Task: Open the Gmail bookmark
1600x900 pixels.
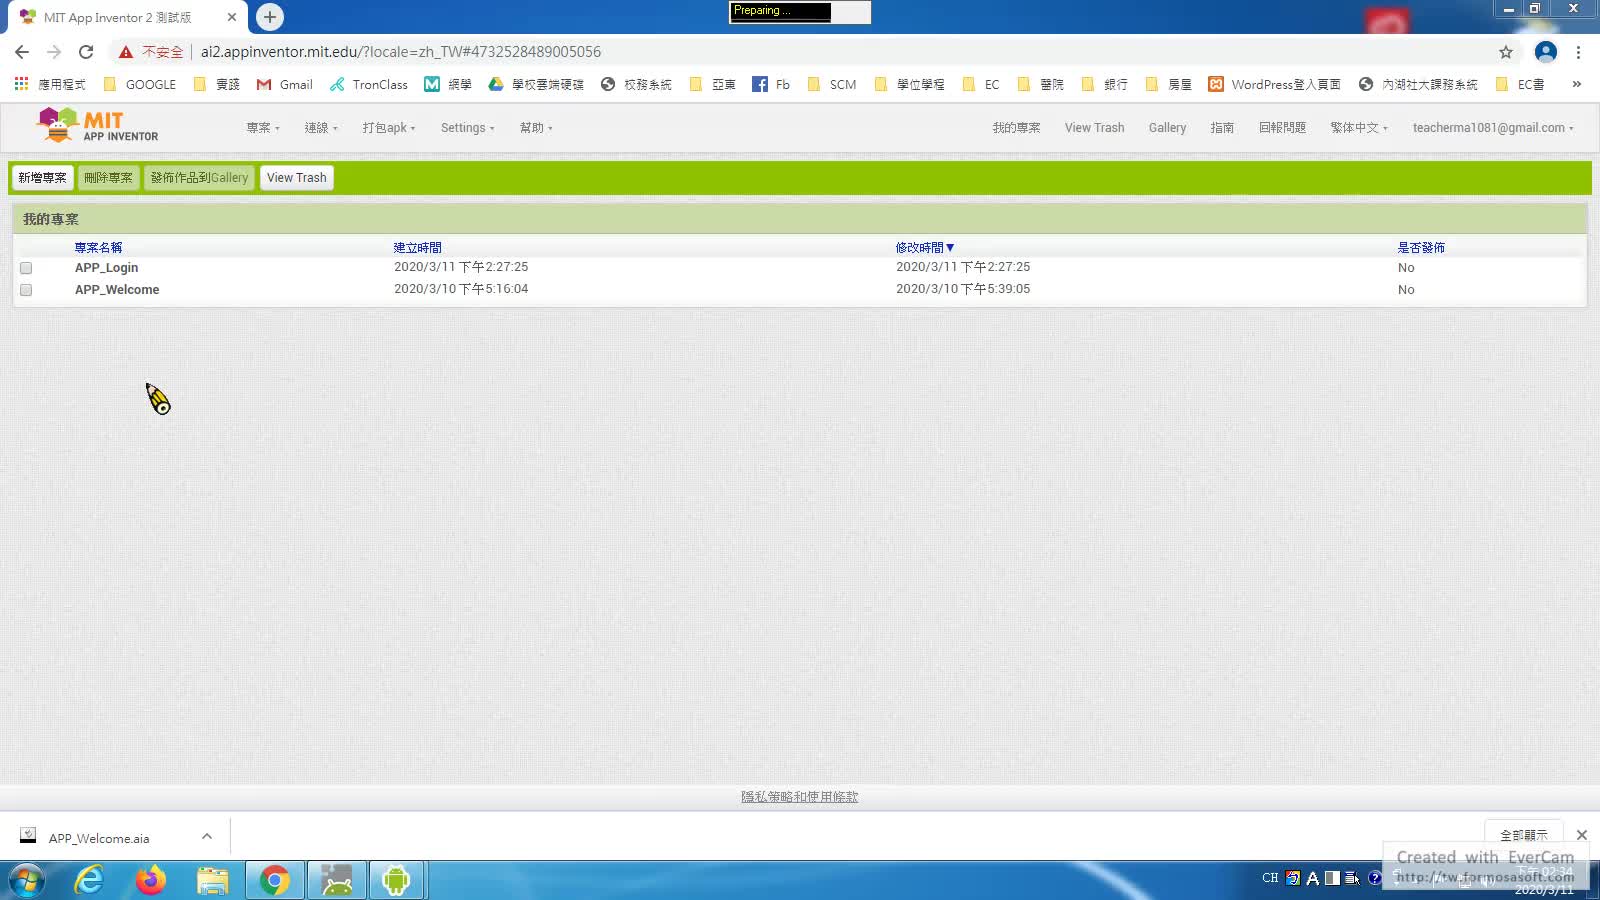Action: click(285, 84)
